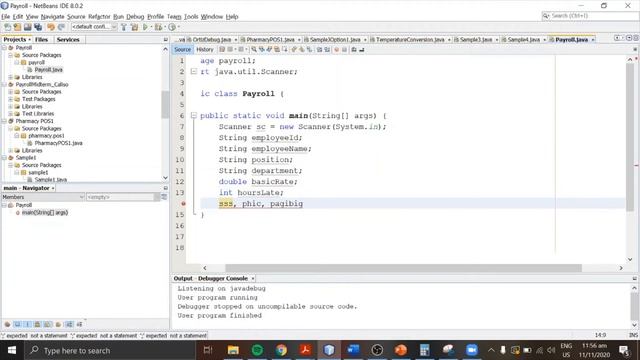Open the File menu
Screen dimensions: 640x360
(x=5, y=17)
